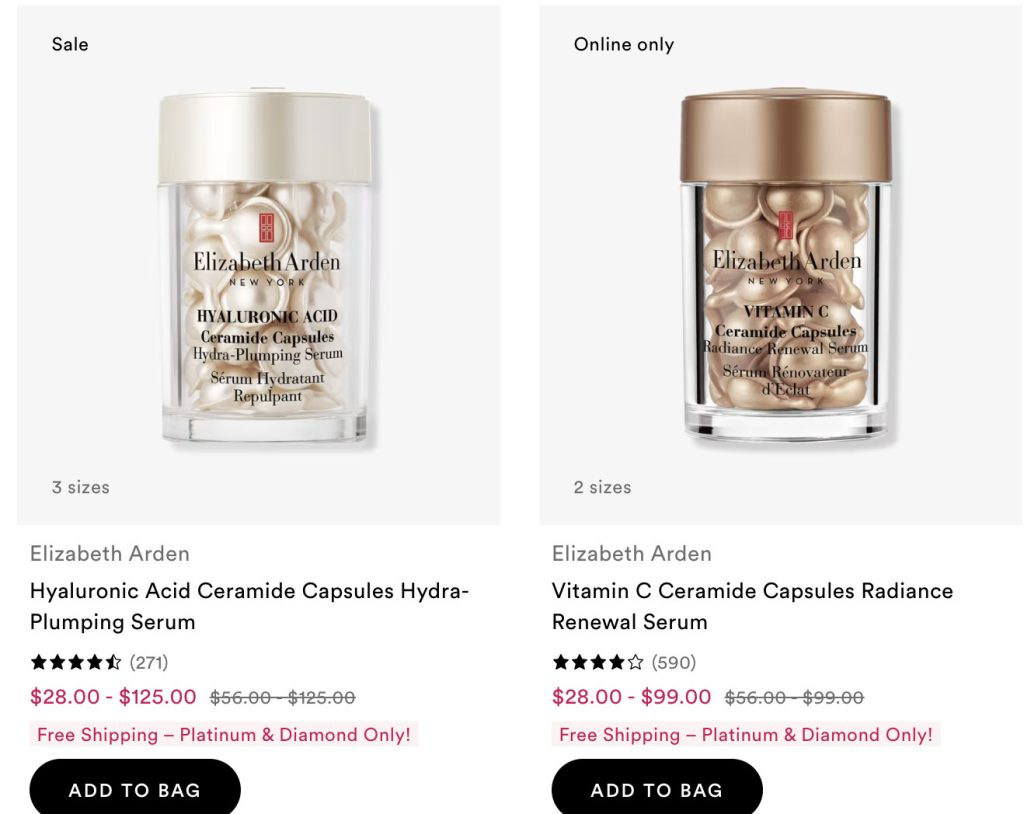Open the Hyaluronic Acid Ceramide Capsules product image
The image size is (1024, 814).
(x=265, y=268)
